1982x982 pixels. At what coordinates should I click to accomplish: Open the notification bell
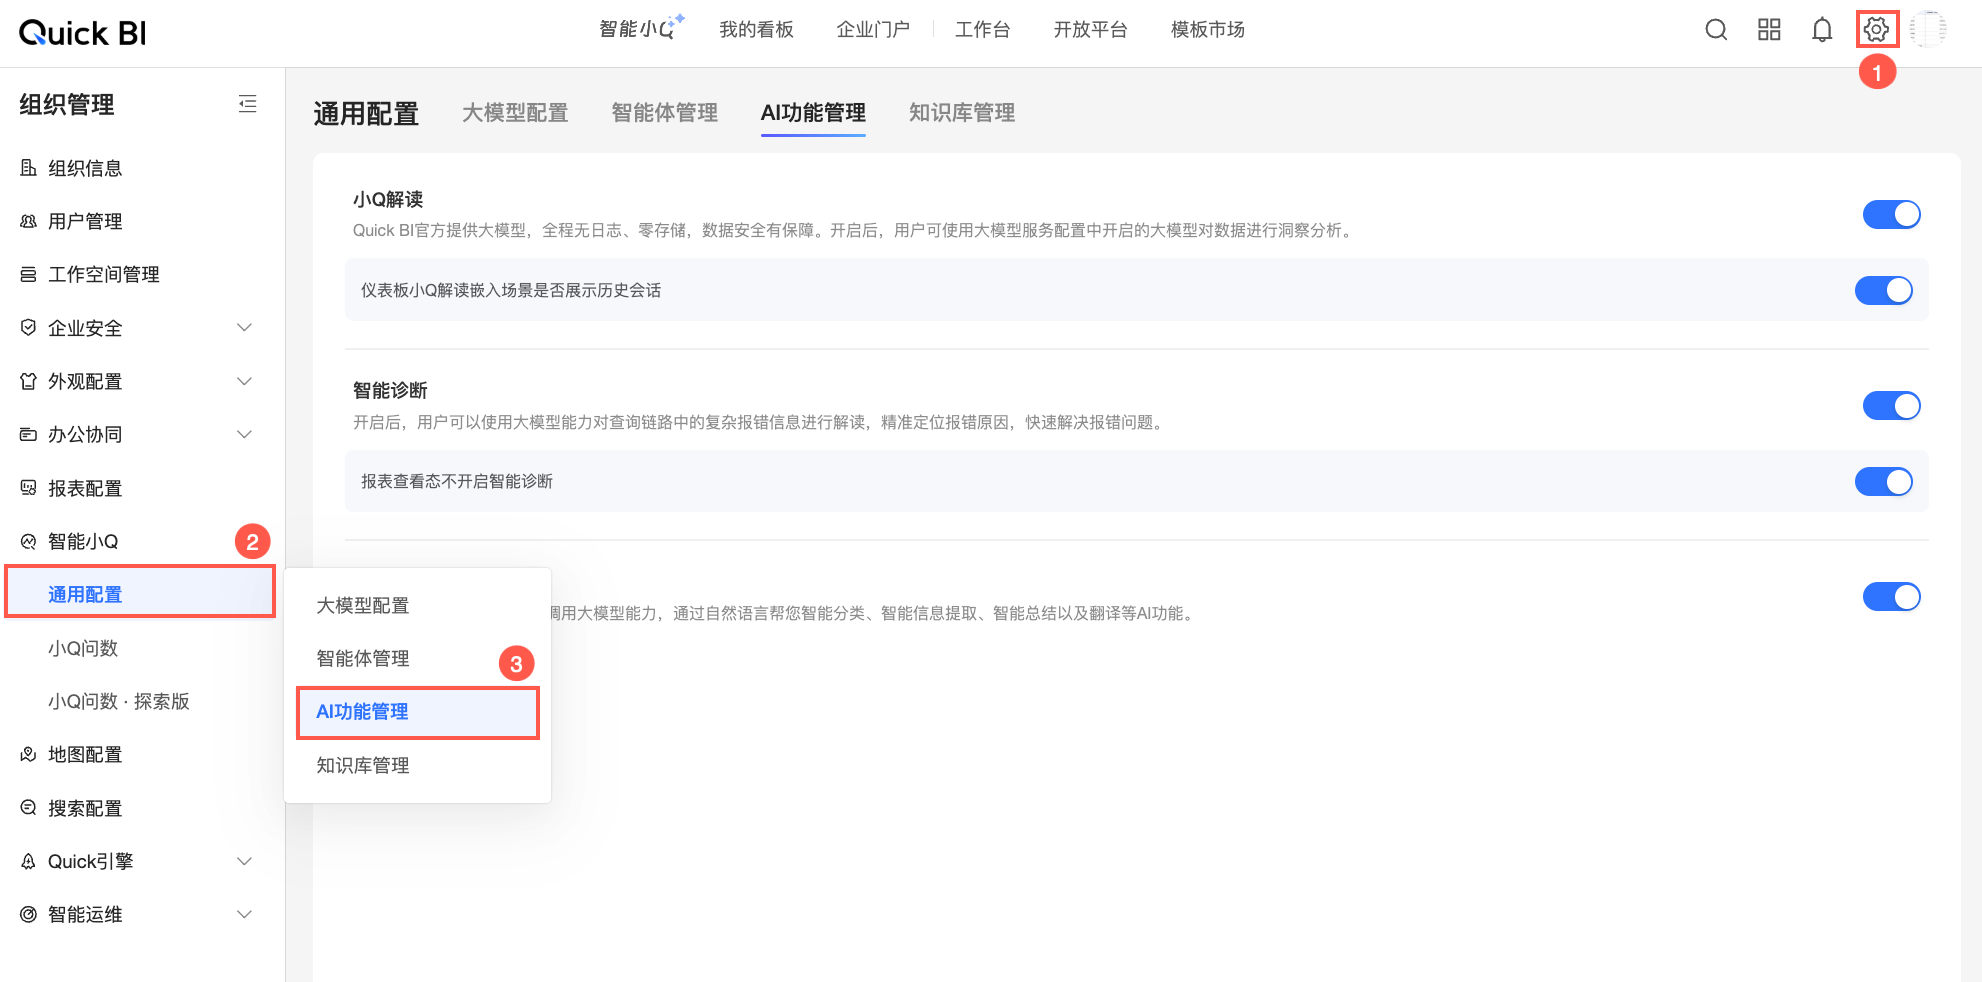1822,30
